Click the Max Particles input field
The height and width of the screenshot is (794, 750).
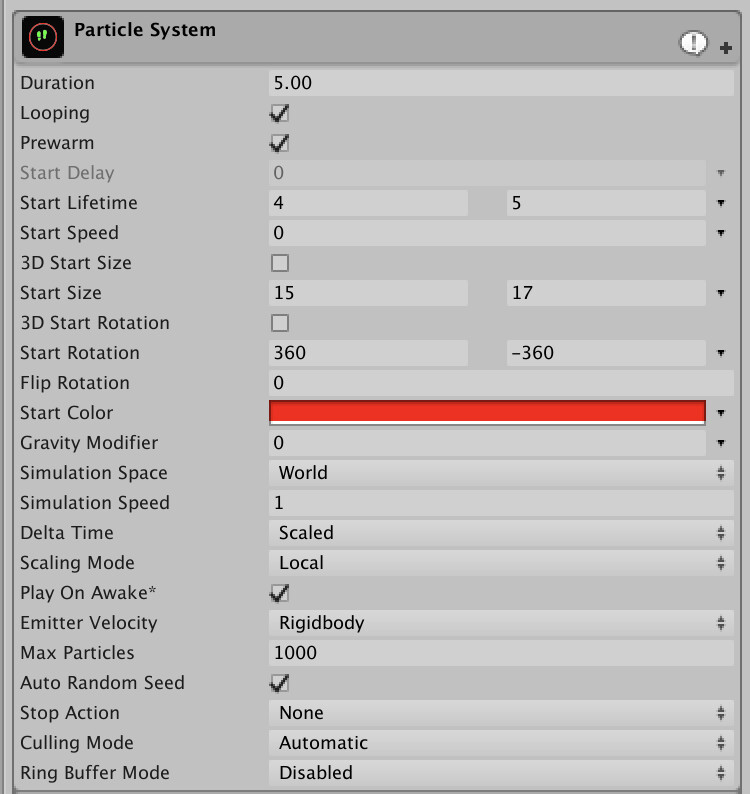click(501, 653)
